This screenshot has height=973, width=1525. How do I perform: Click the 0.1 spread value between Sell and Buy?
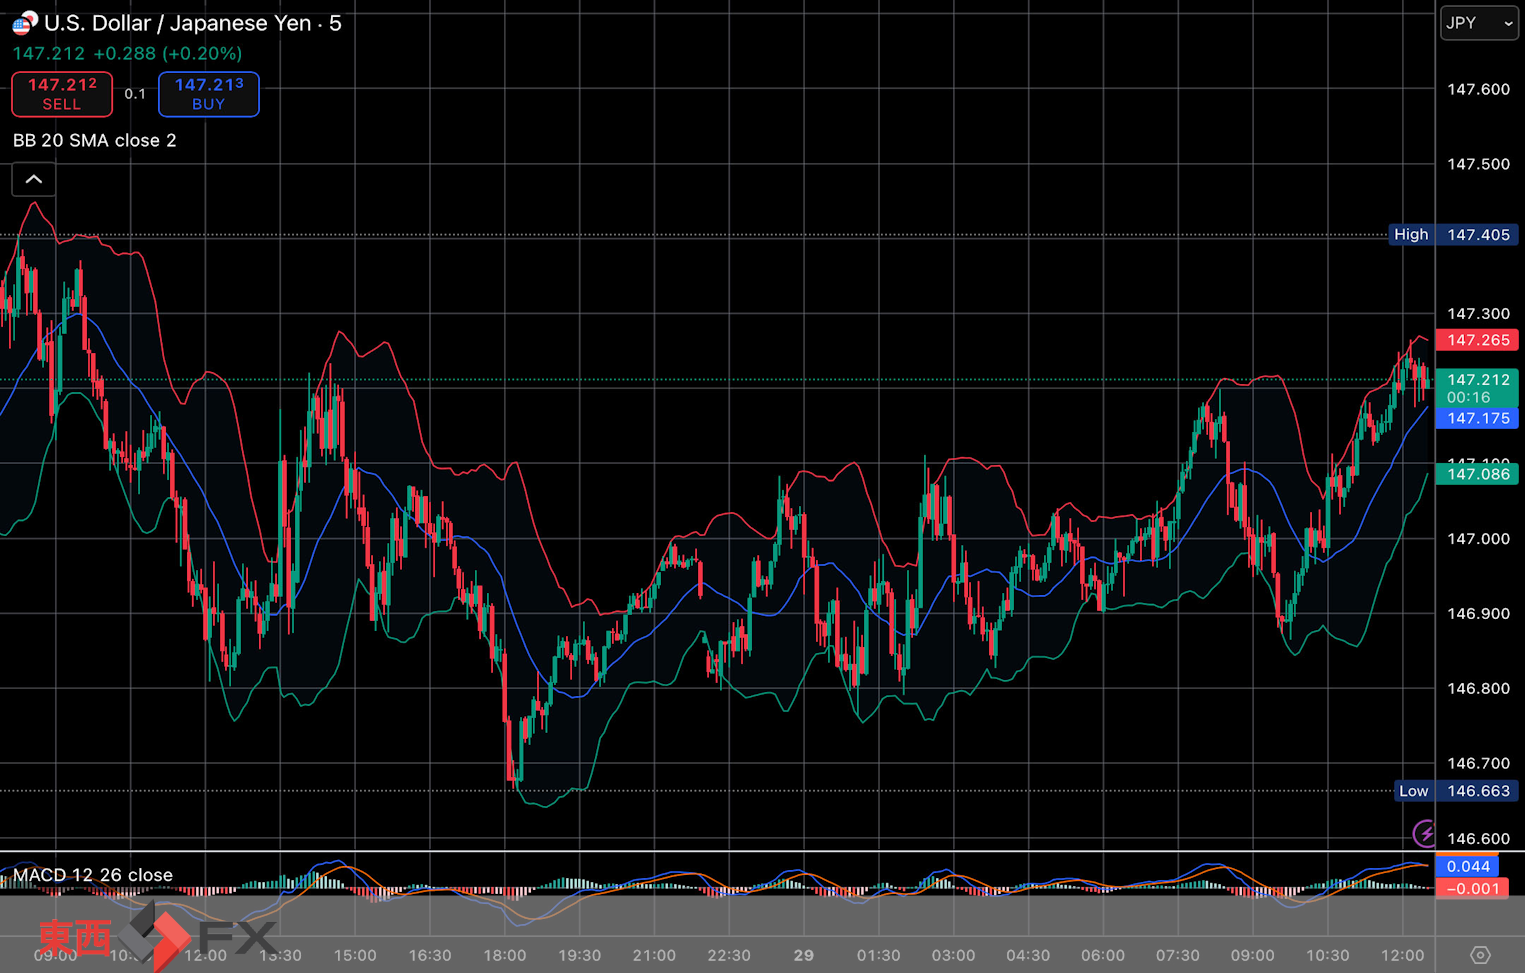tap(135, 94)
